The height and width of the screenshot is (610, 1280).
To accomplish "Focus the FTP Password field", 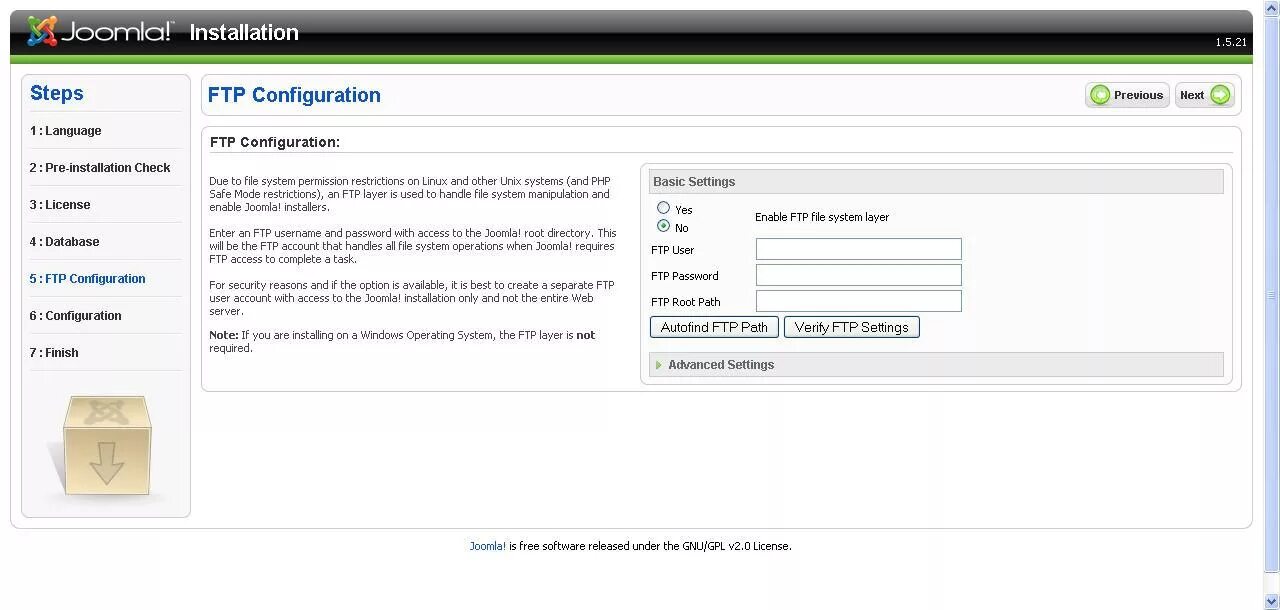I will coord(858,275).
